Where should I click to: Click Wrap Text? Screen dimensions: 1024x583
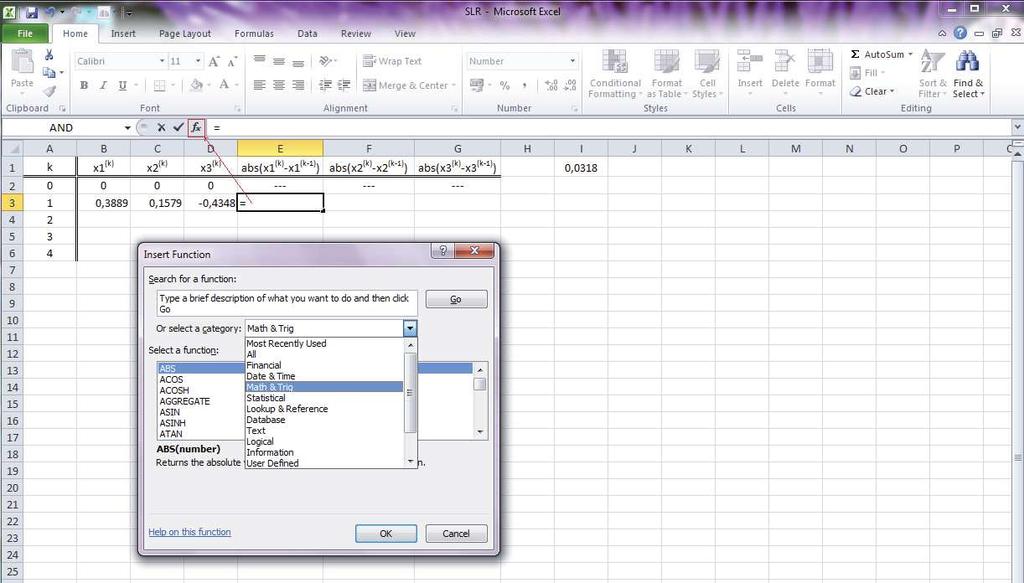coord(392,61)
